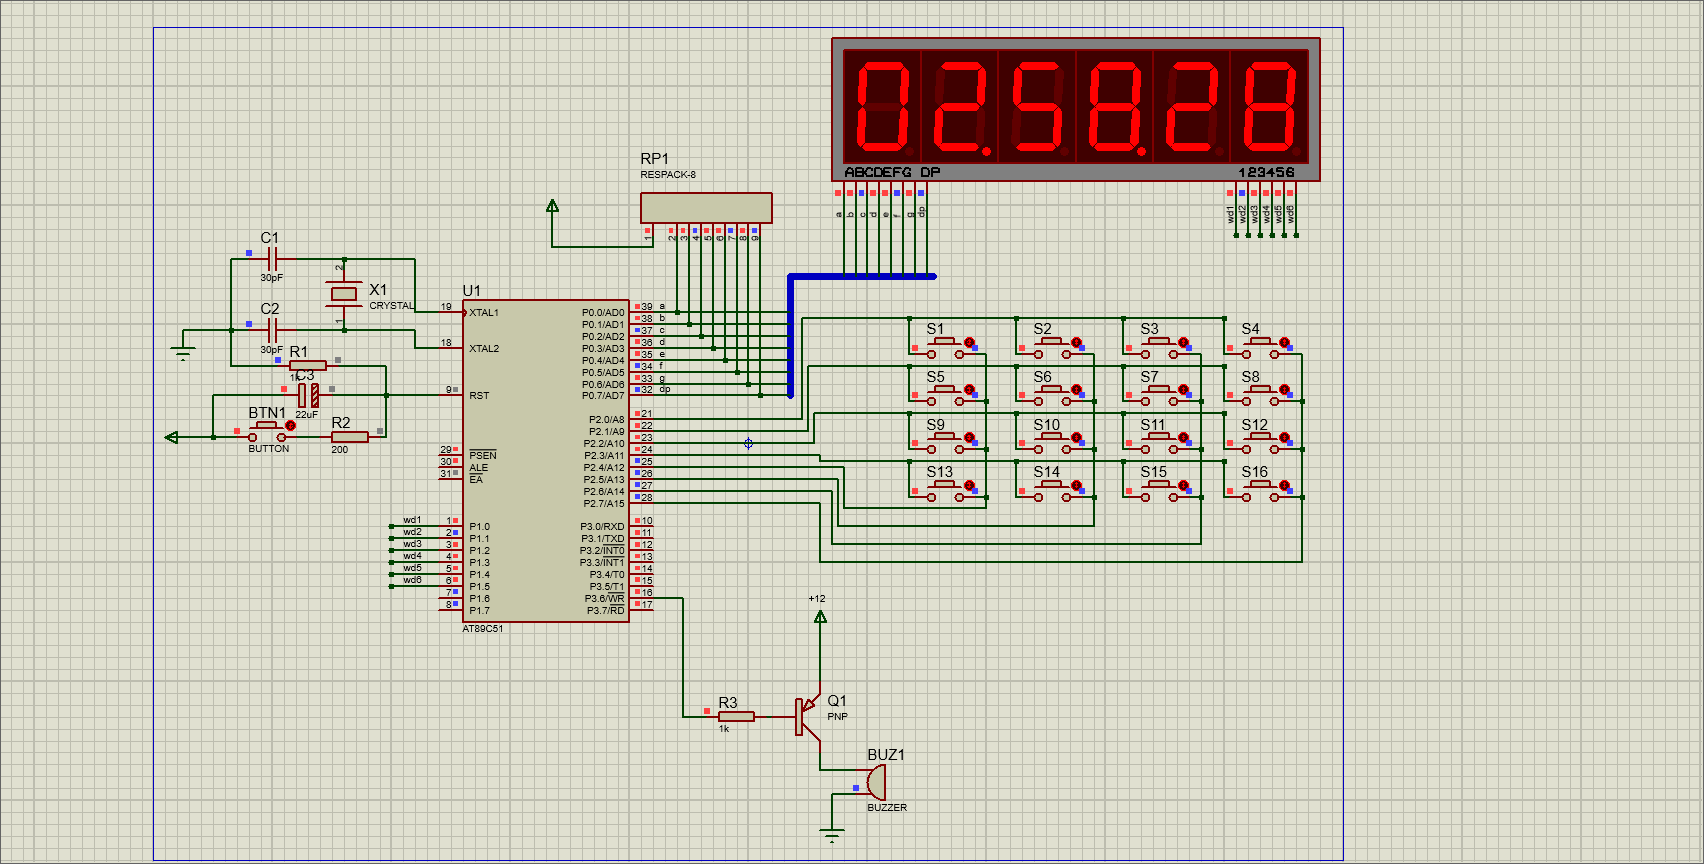Select the C1 30pF capacitor symbol
Viewport: 1704px width, 864px height.
point(271,260)
